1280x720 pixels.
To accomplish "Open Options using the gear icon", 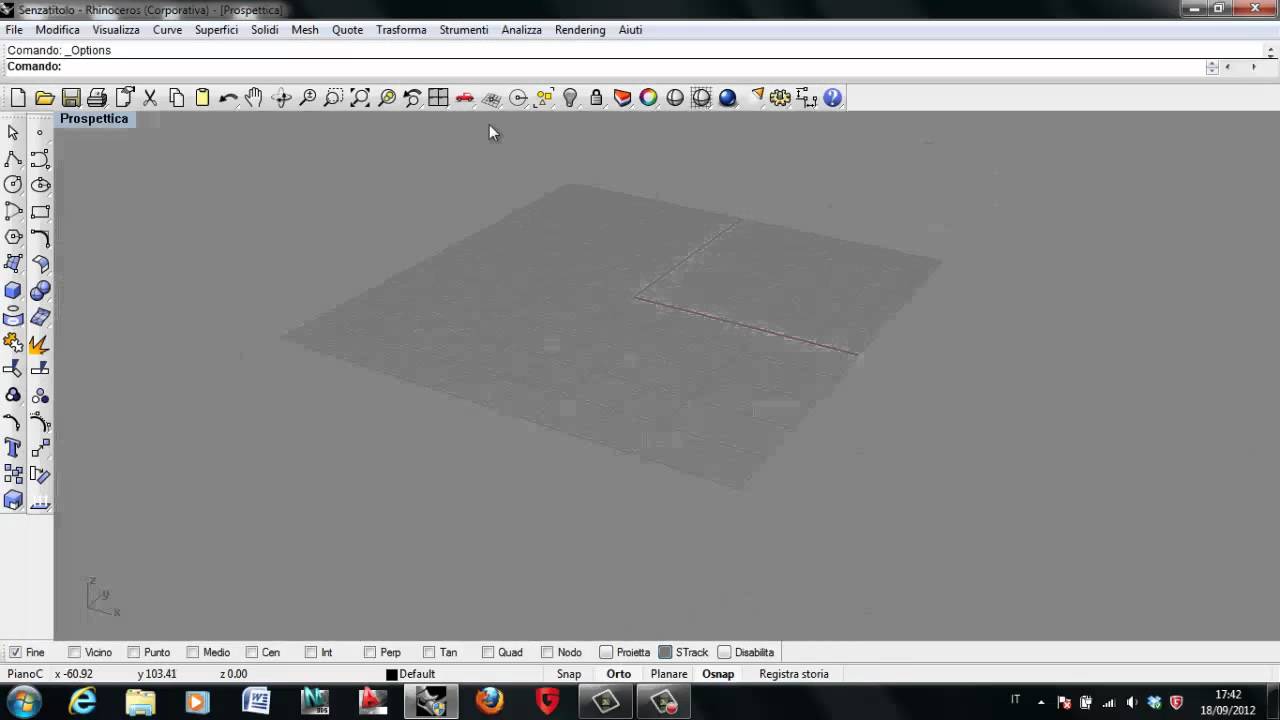I will (x=780, y=97).
